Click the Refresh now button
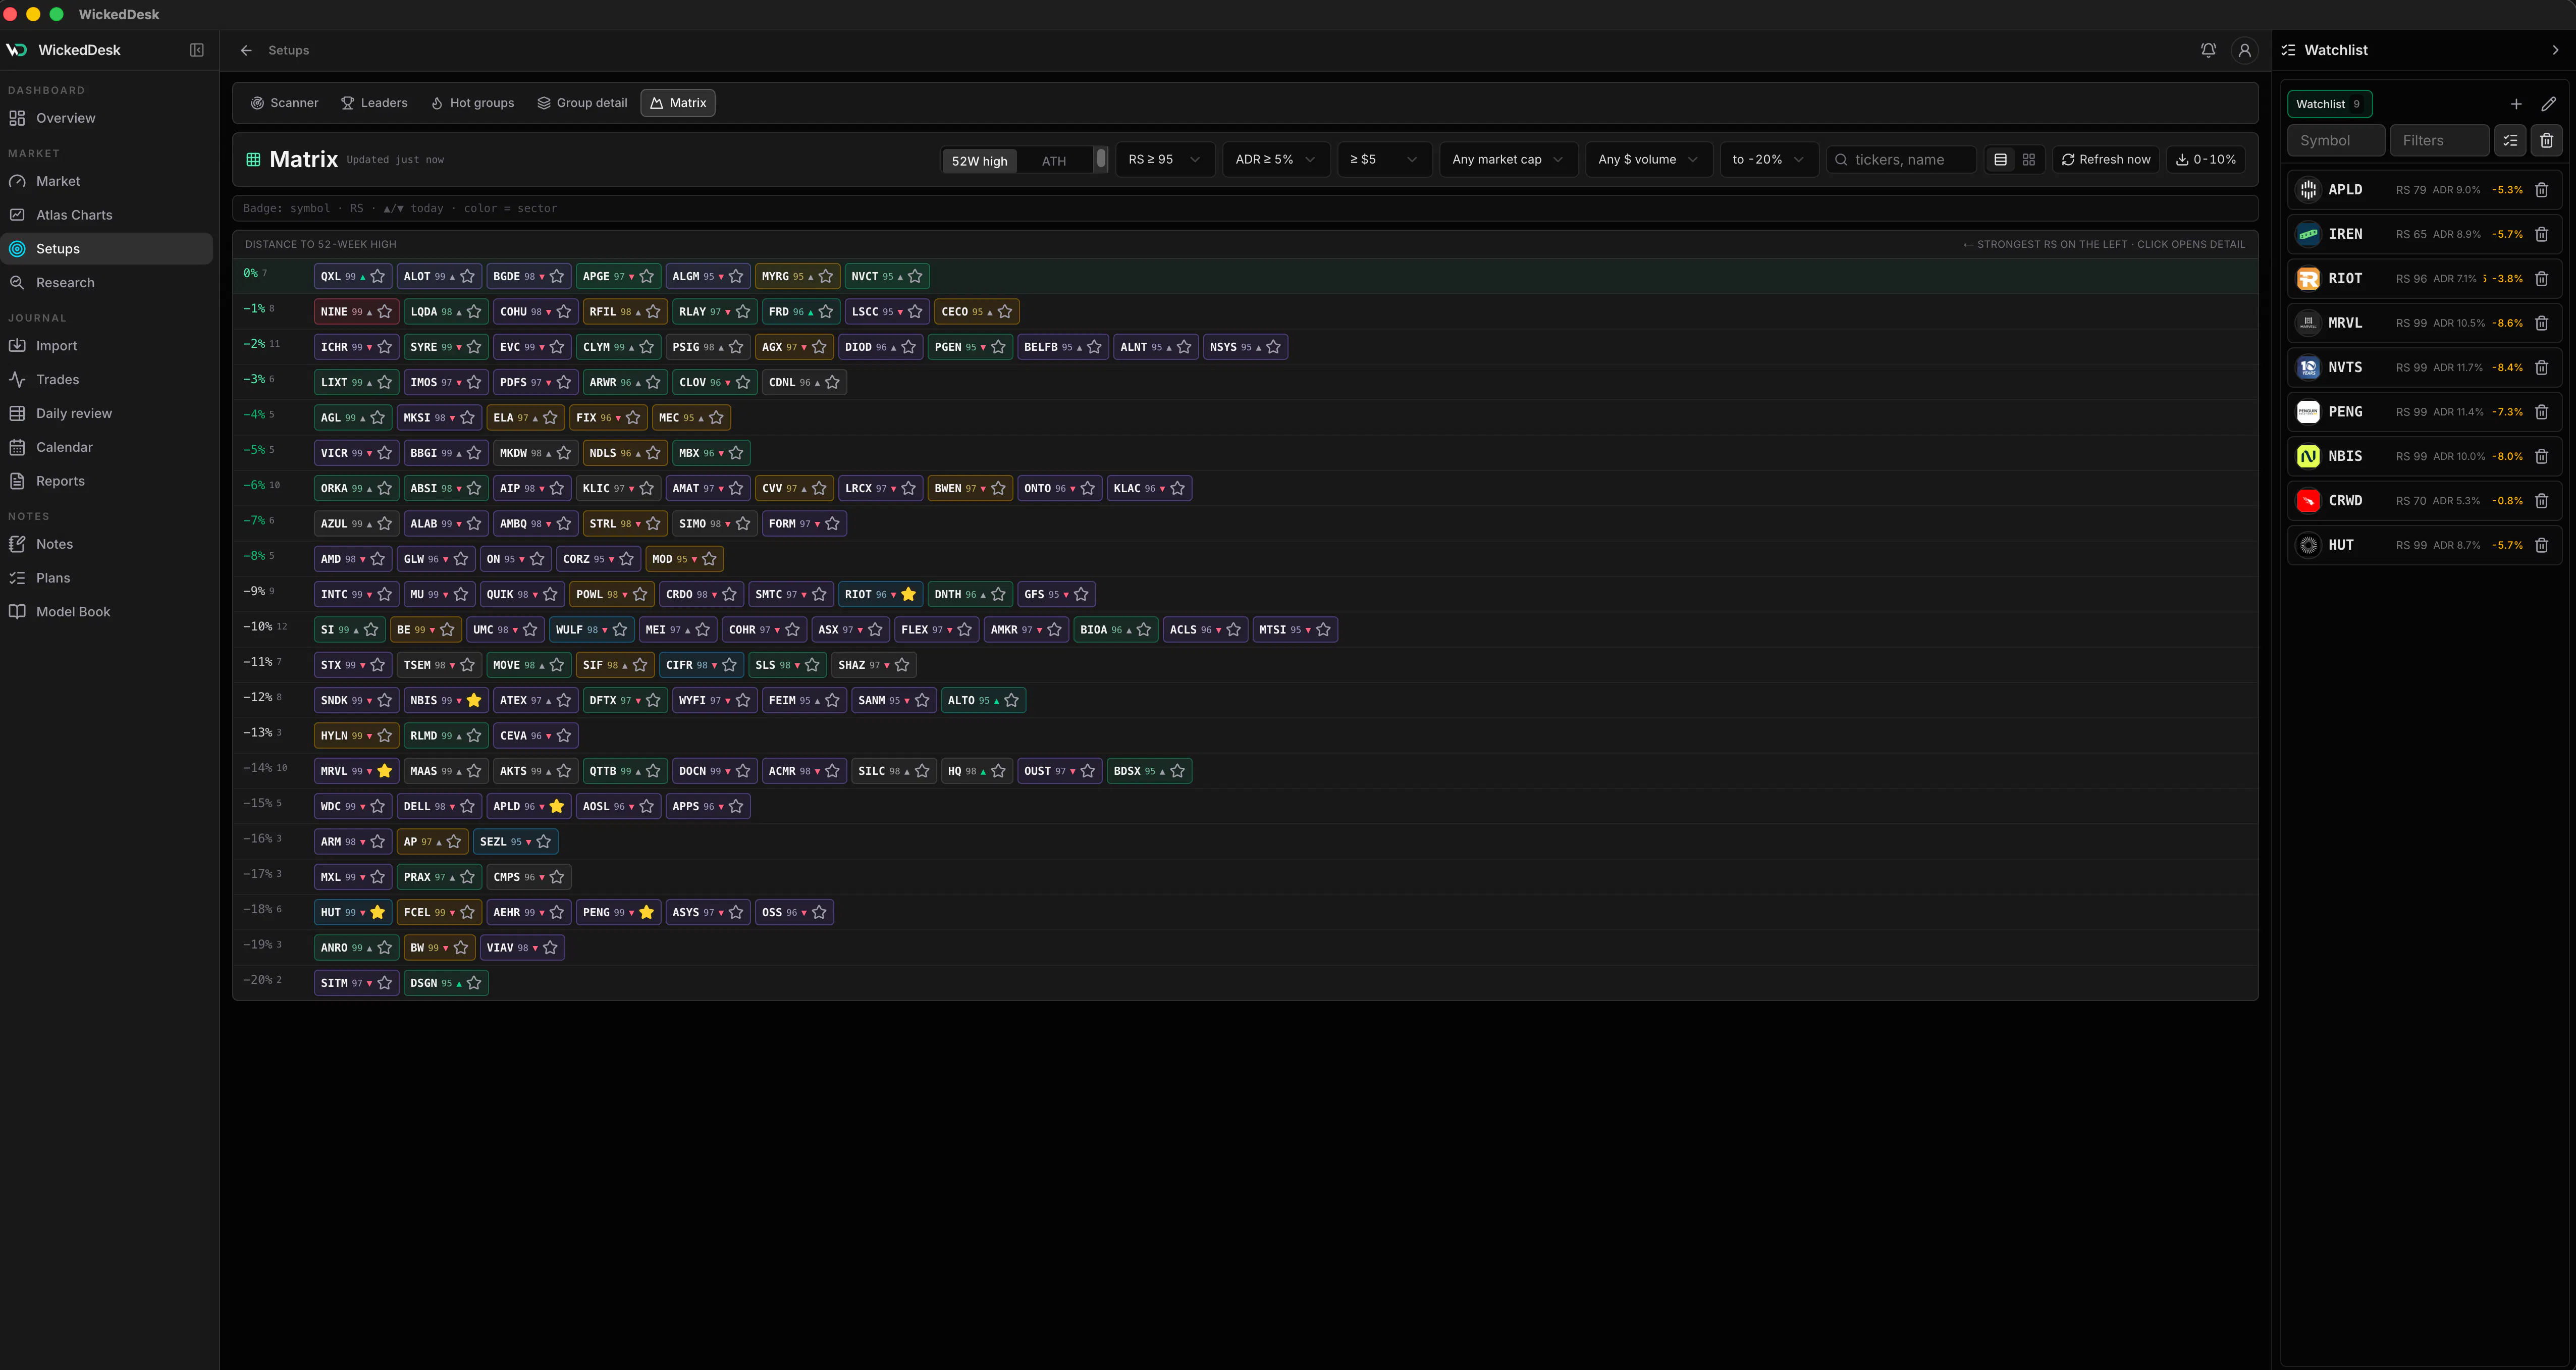The image size is (2576, 1370). [2106, 160]
